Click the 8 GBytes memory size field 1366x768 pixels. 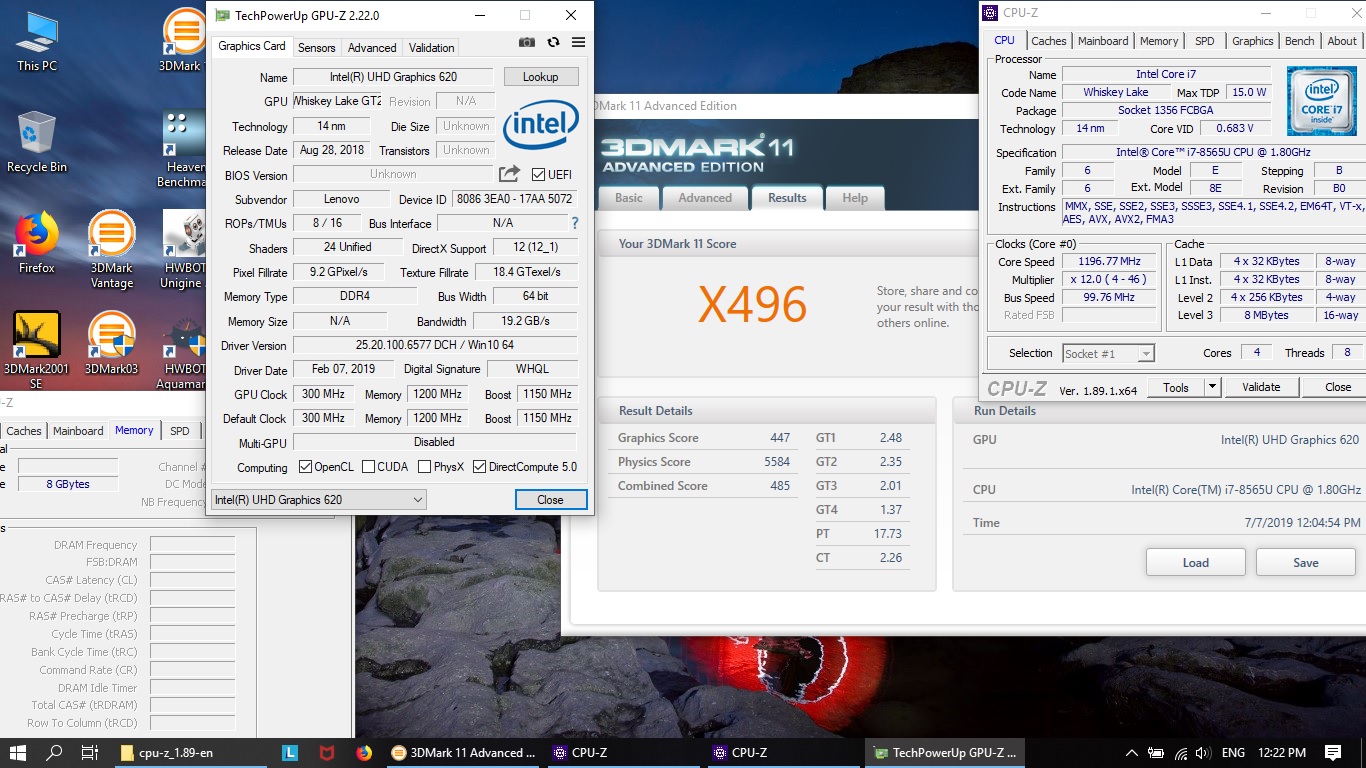pyautogui.click(x=68, y=484)
